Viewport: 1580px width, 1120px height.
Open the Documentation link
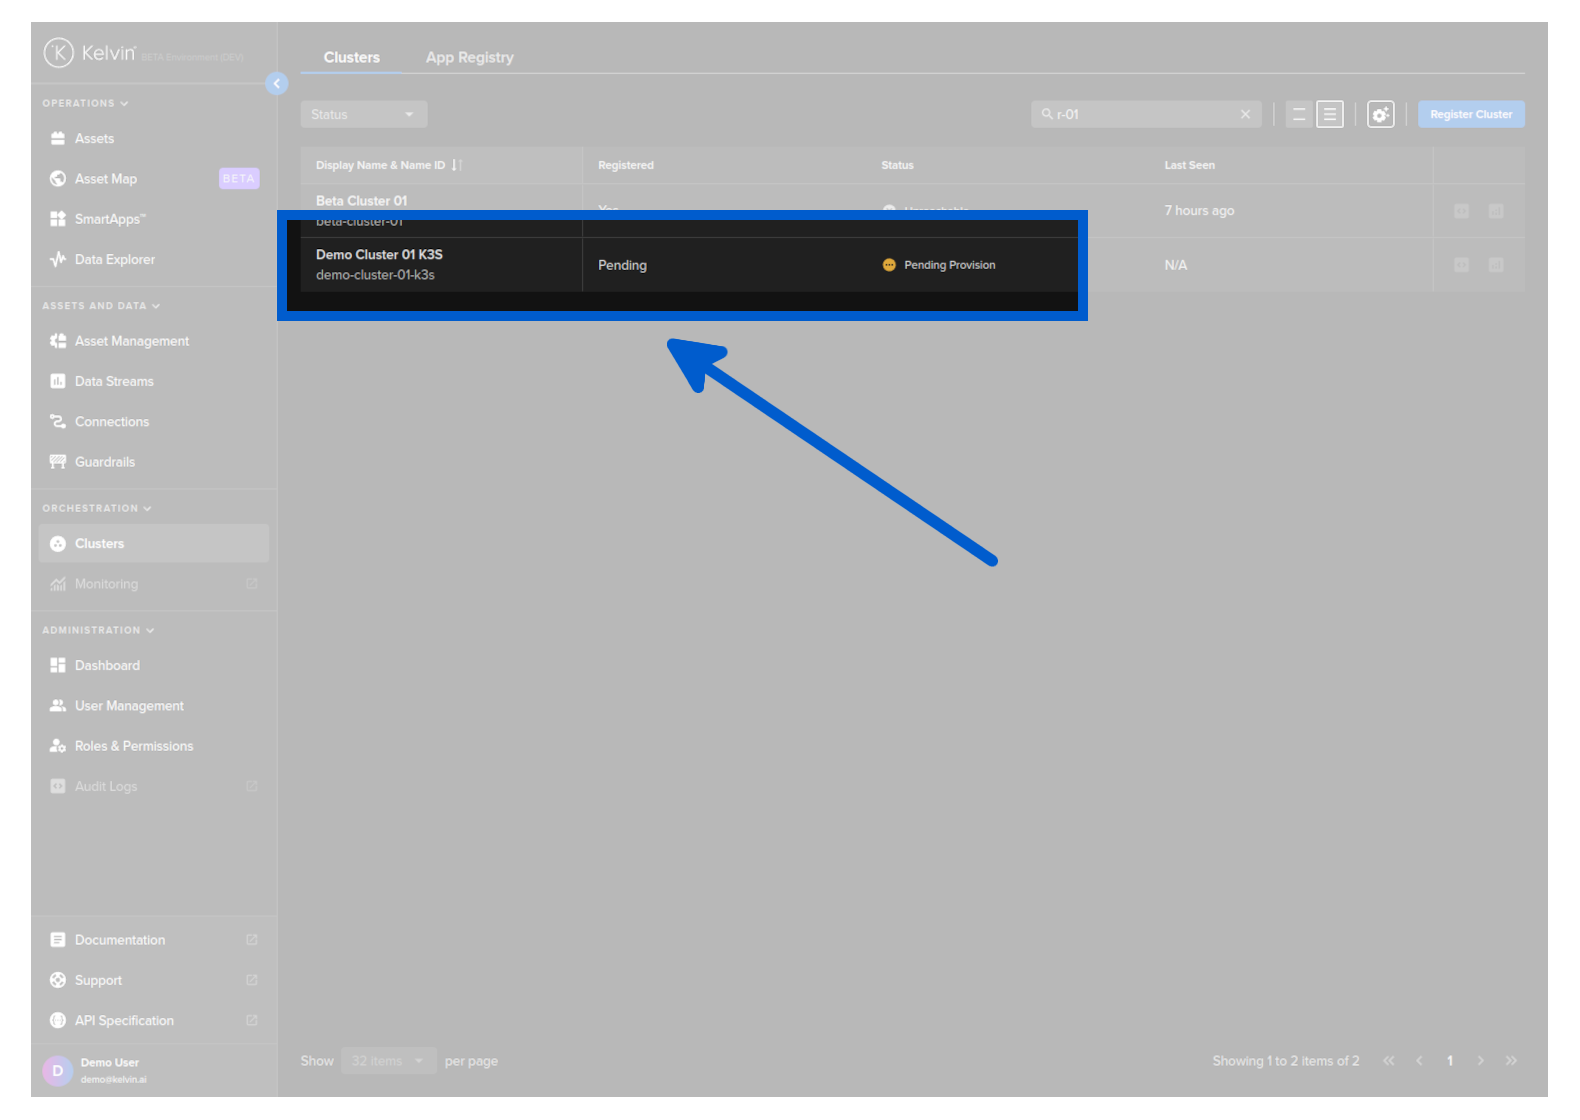pyautogui.click(x=120, y=940)
